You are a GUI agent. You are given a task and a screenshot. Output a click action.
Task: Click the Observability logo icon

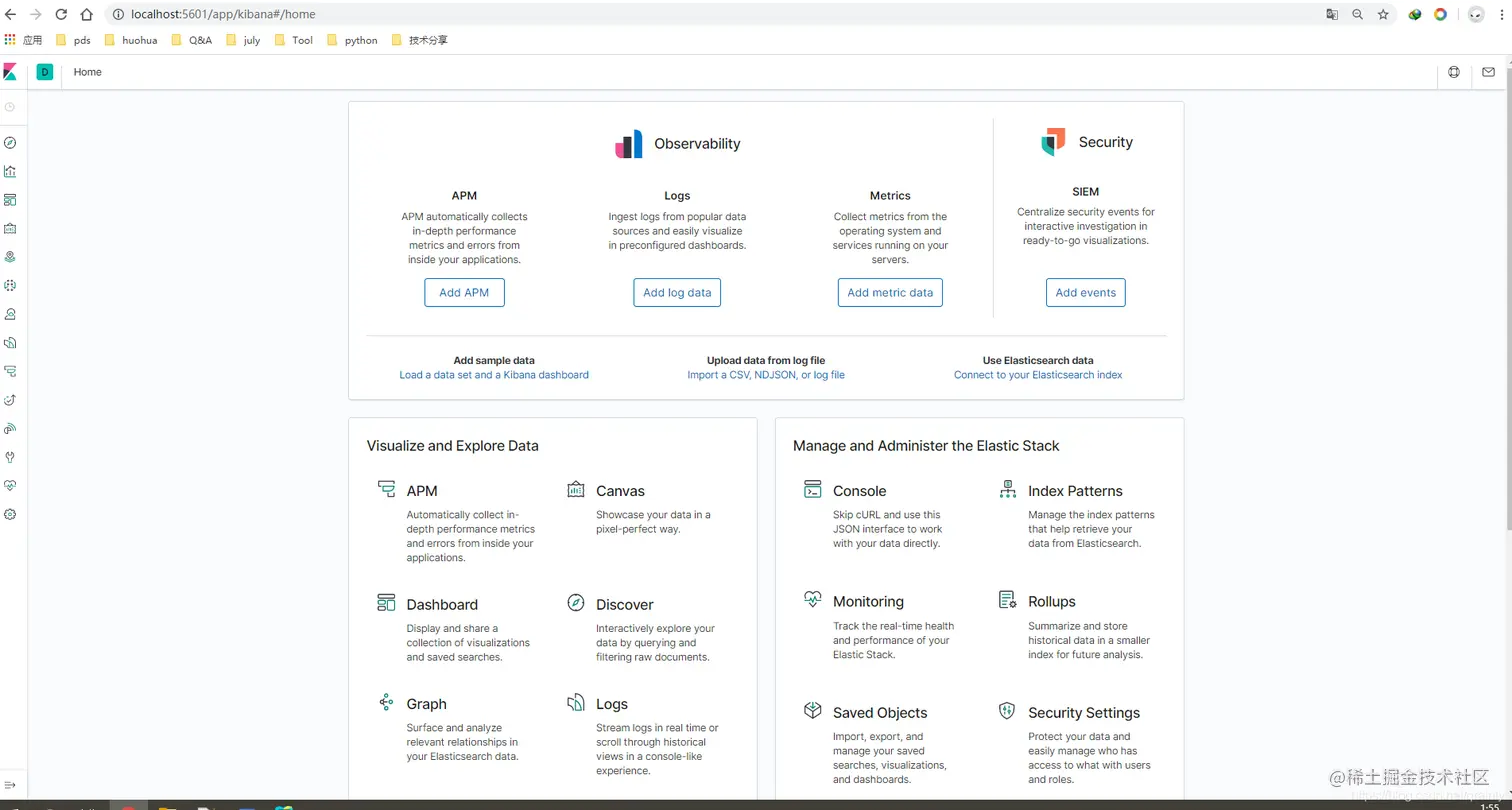click(629, 144)
